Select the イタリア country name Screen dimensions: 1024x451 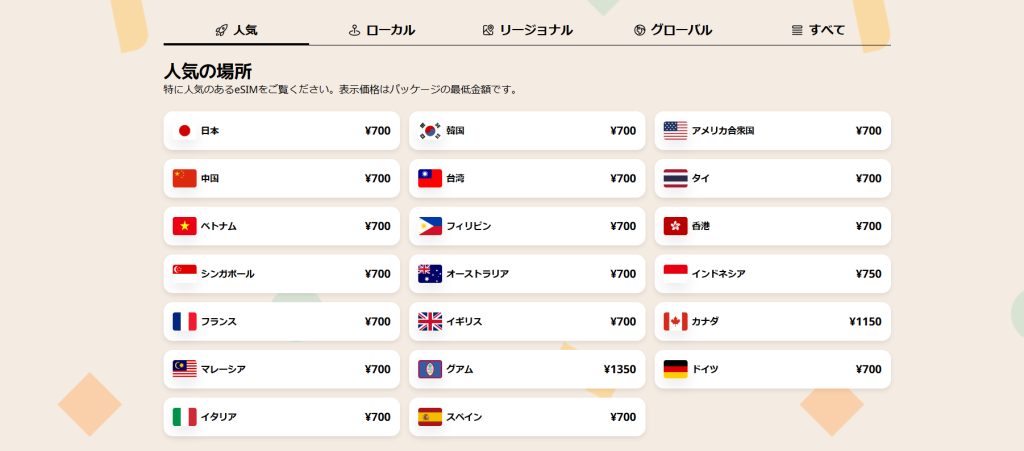click(218, 416)
